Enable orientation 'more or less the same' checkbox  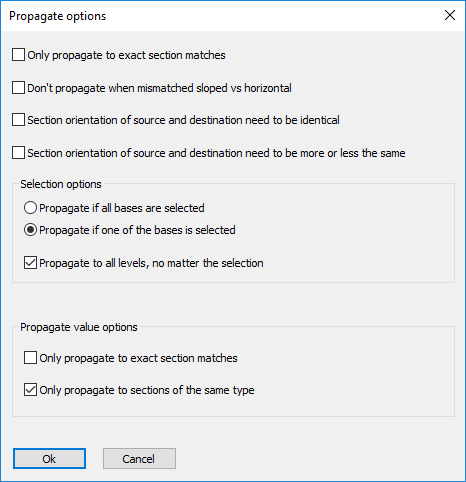pyautogui.click(x=18, y=153)
